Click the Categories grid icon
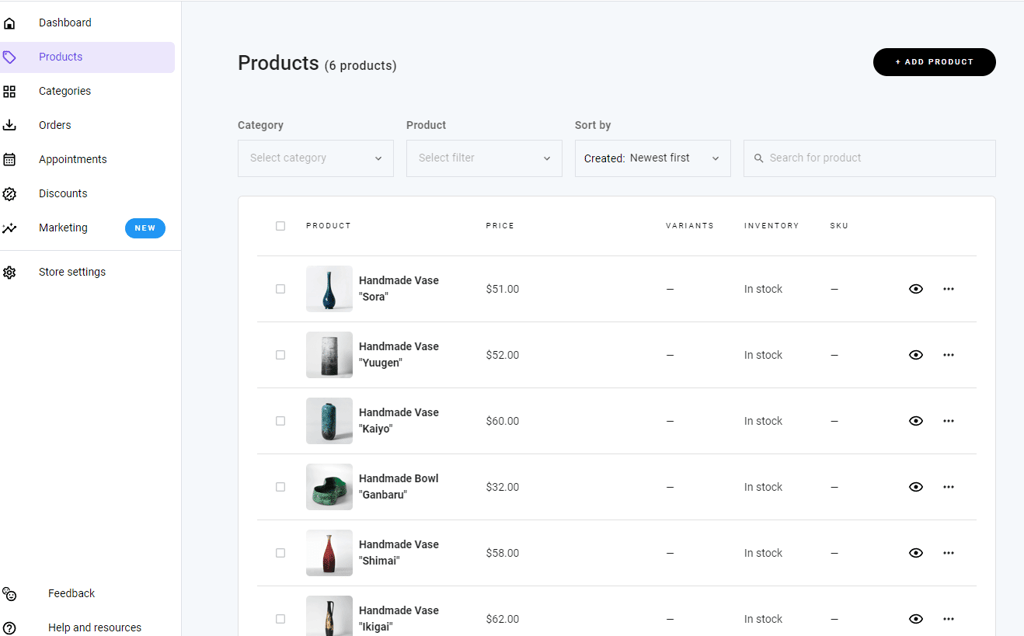Image resolution: width=1024 pixels, height=636 pixels. click(9, 91)
